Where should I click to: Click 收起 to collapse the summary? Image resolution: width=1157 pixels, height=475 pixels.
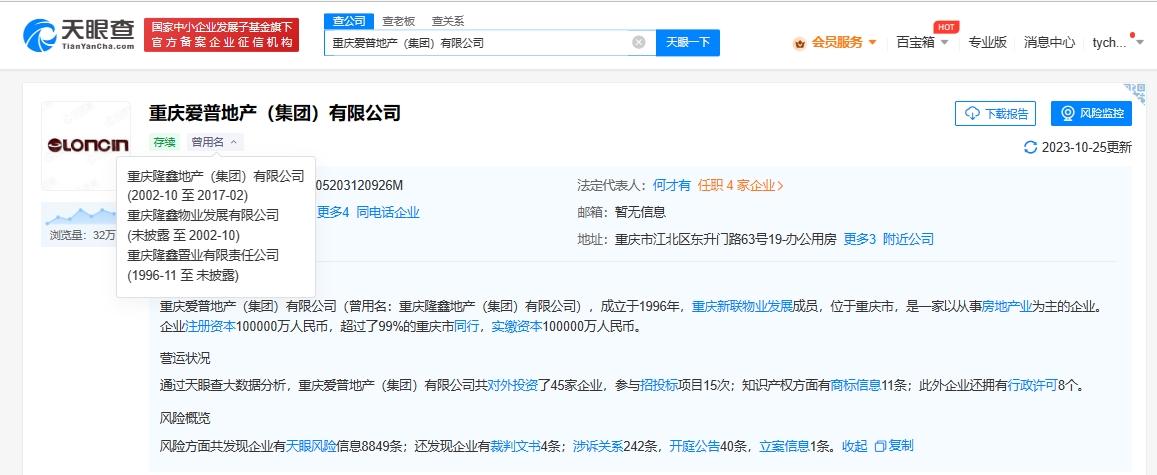854,445
